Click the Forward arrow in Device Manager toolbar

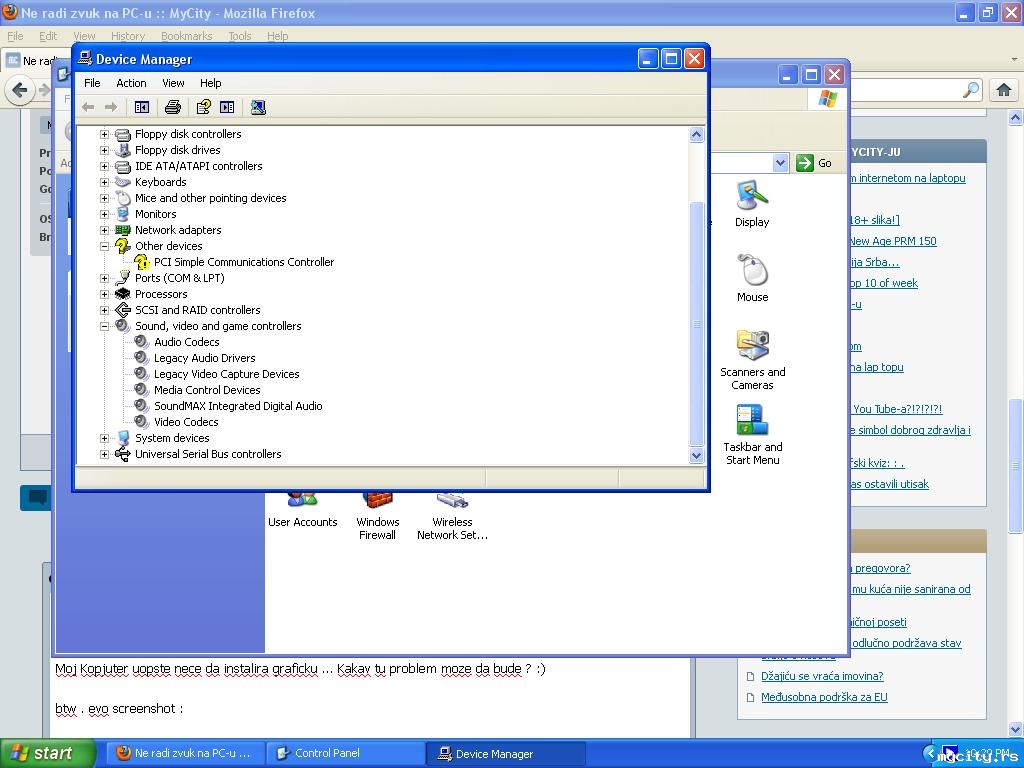[111, 107]
